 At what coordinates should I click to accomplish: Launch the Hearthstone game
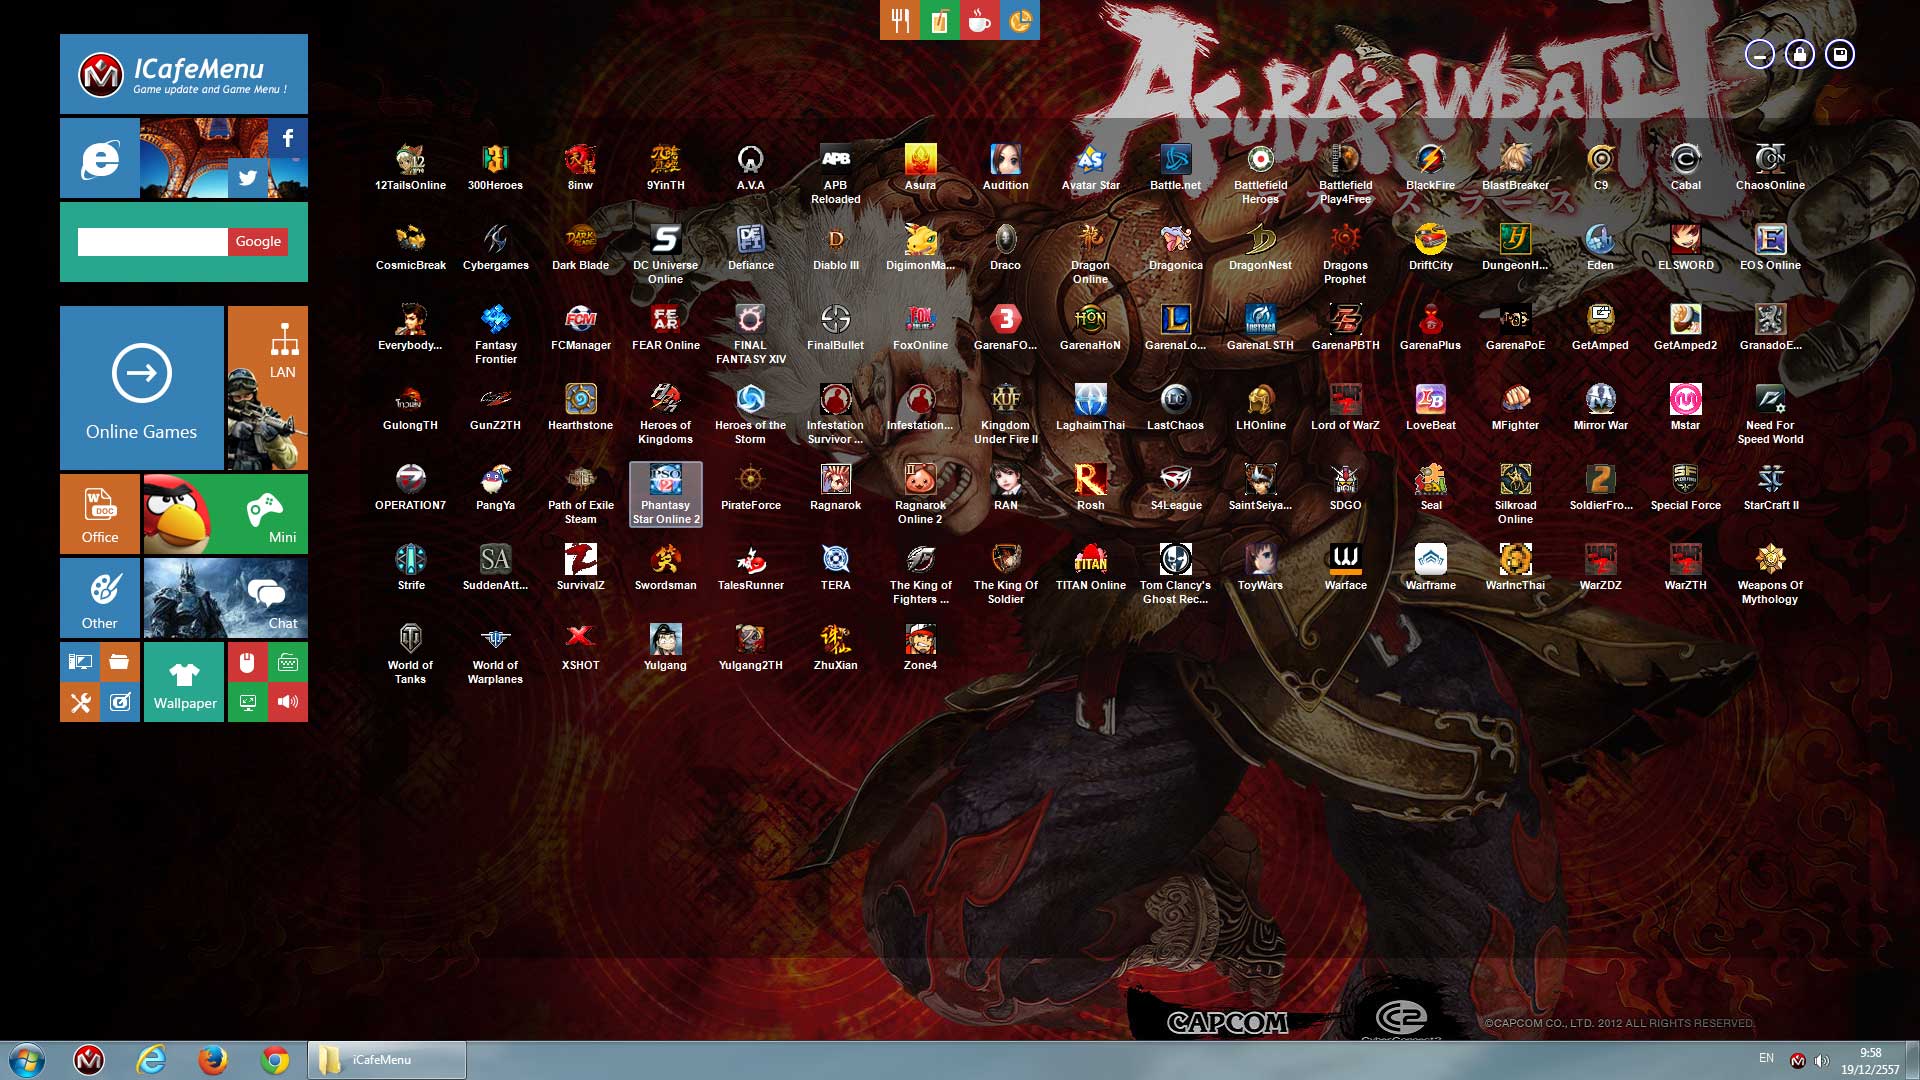tap(580, 407)
